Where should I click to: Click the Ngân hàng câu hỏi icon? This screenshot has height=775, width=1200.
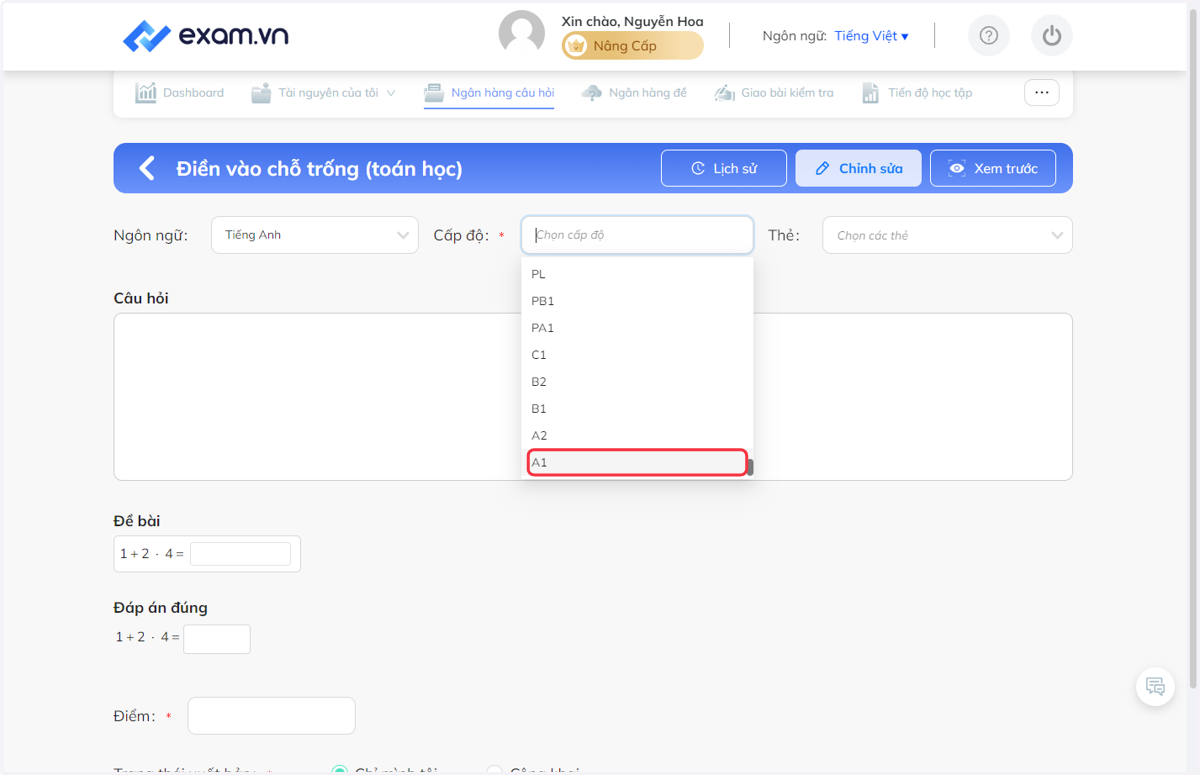tap(434, 93)
